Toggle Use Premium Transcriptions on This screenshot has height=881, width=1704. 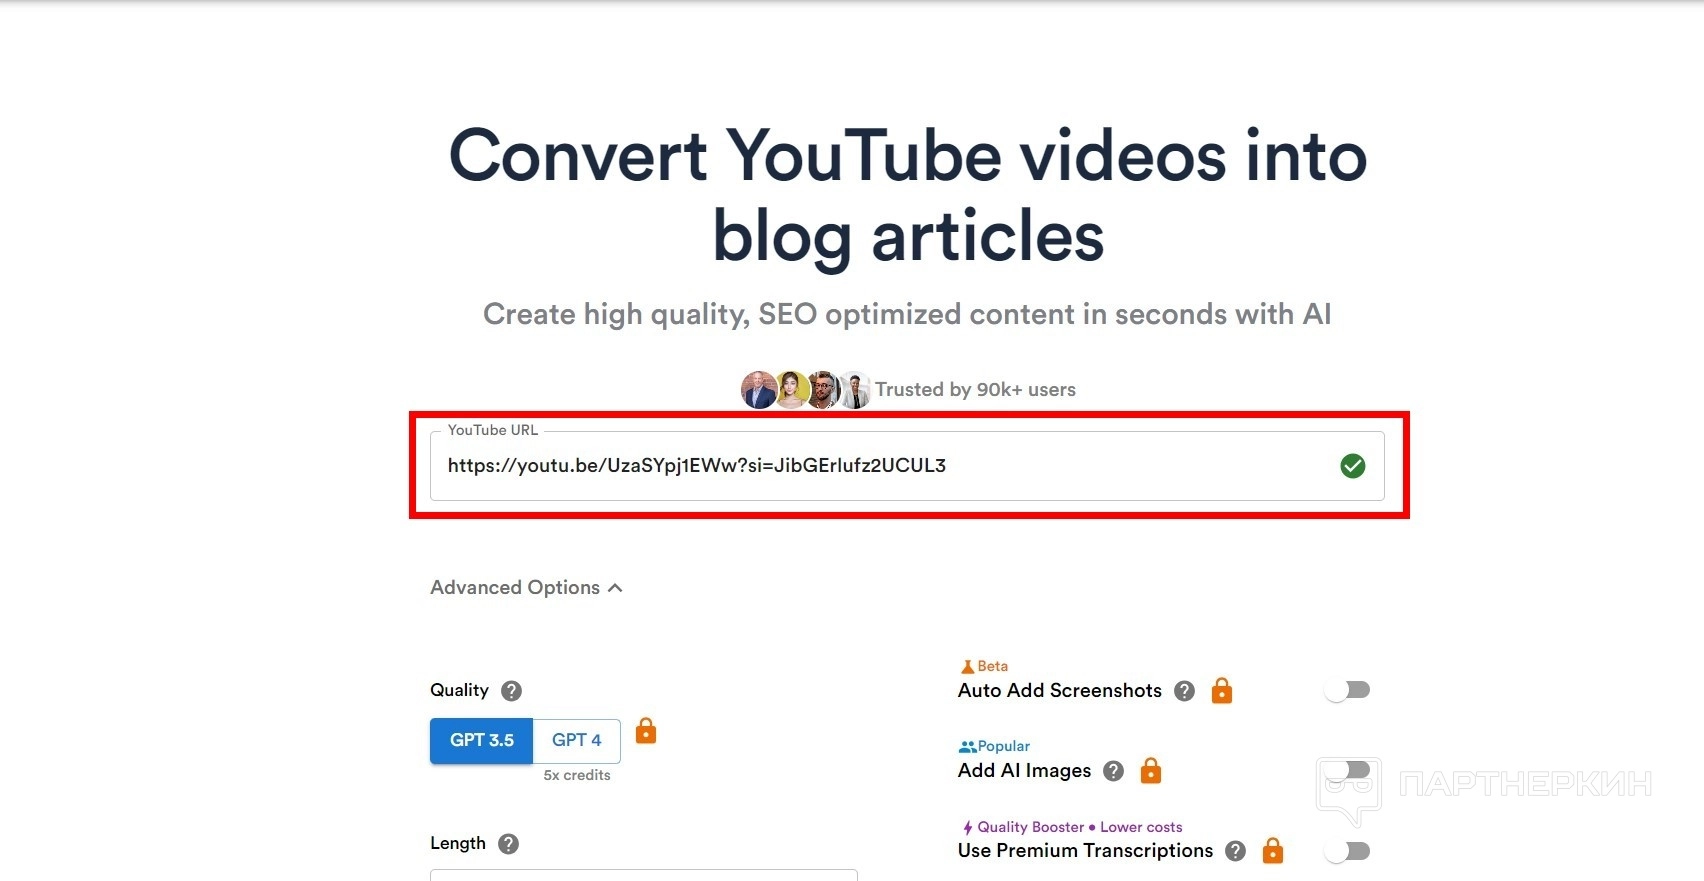[1346, 851]
